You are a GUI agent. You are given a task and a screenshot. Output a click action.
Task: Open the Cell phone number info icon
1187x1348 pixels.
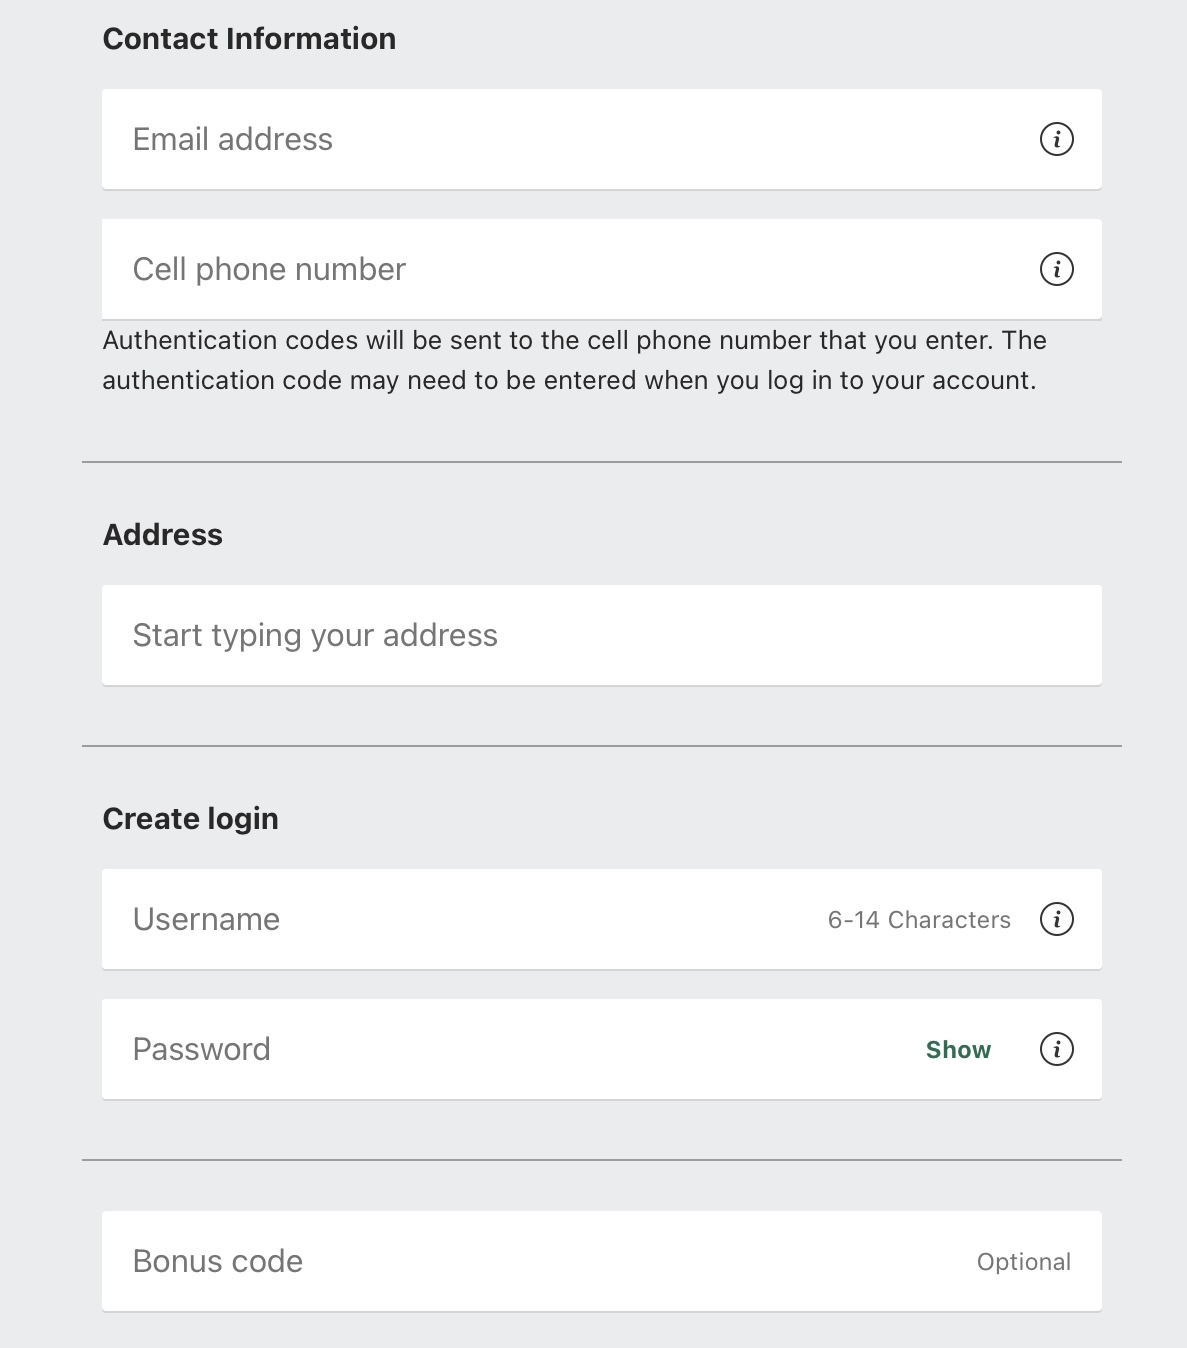click(1057, 269)
